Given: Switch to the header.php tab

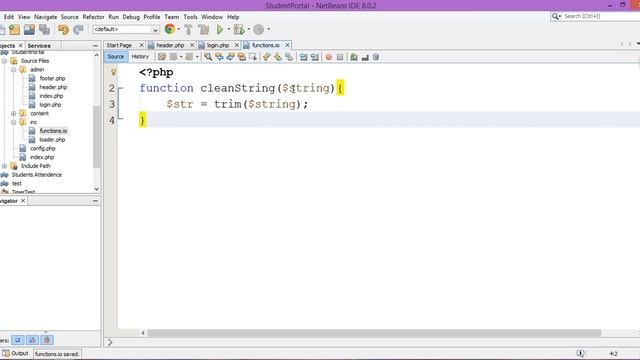Looking at the screenshot, I should pos(170,45).
